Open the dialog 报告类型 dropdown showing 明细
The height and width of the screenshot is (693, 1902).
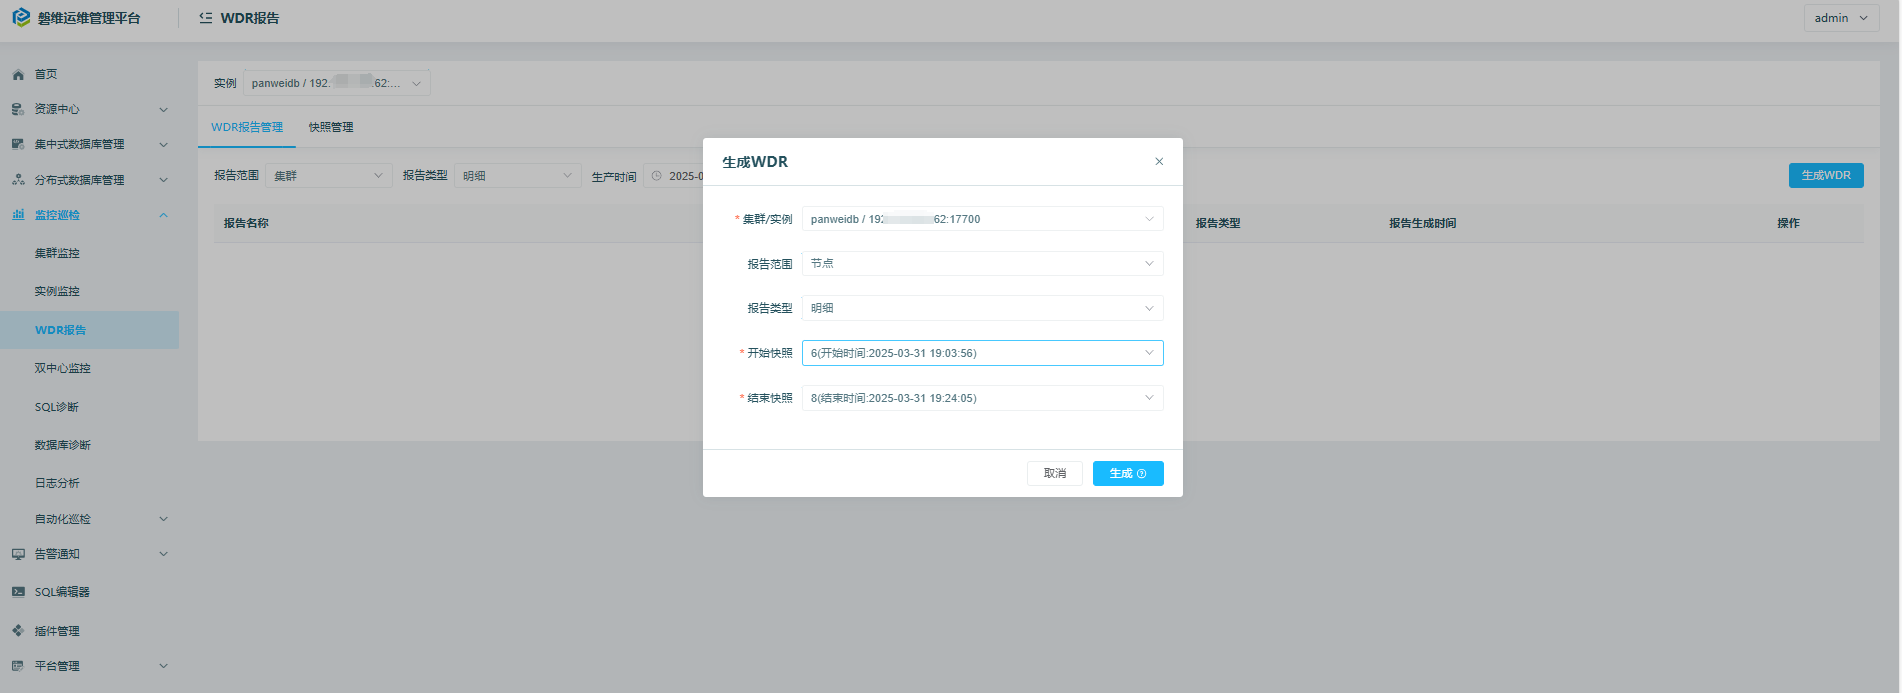pyautogui.click(x=982, y=308)
